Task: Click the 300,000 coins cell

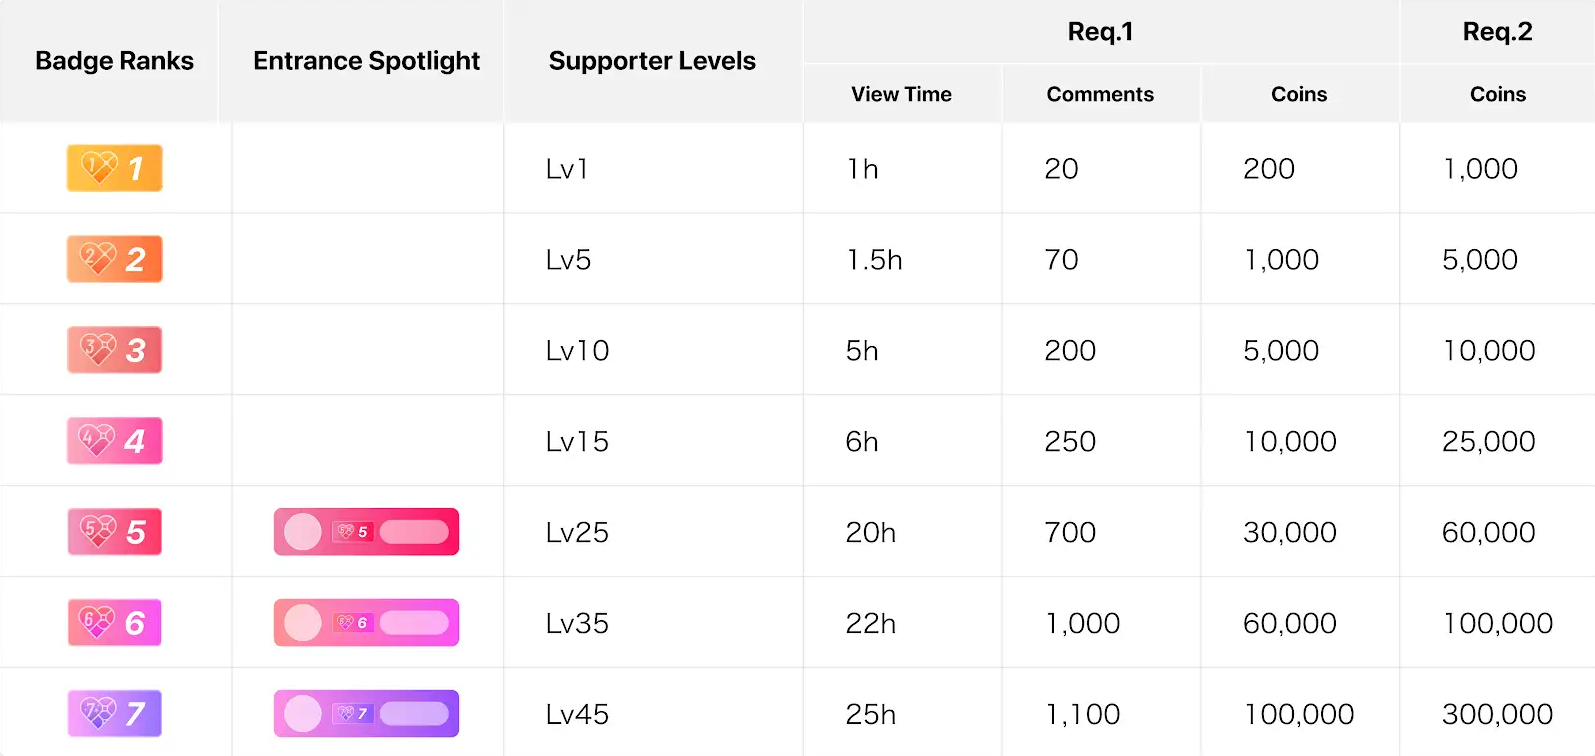Action: 1497,714
